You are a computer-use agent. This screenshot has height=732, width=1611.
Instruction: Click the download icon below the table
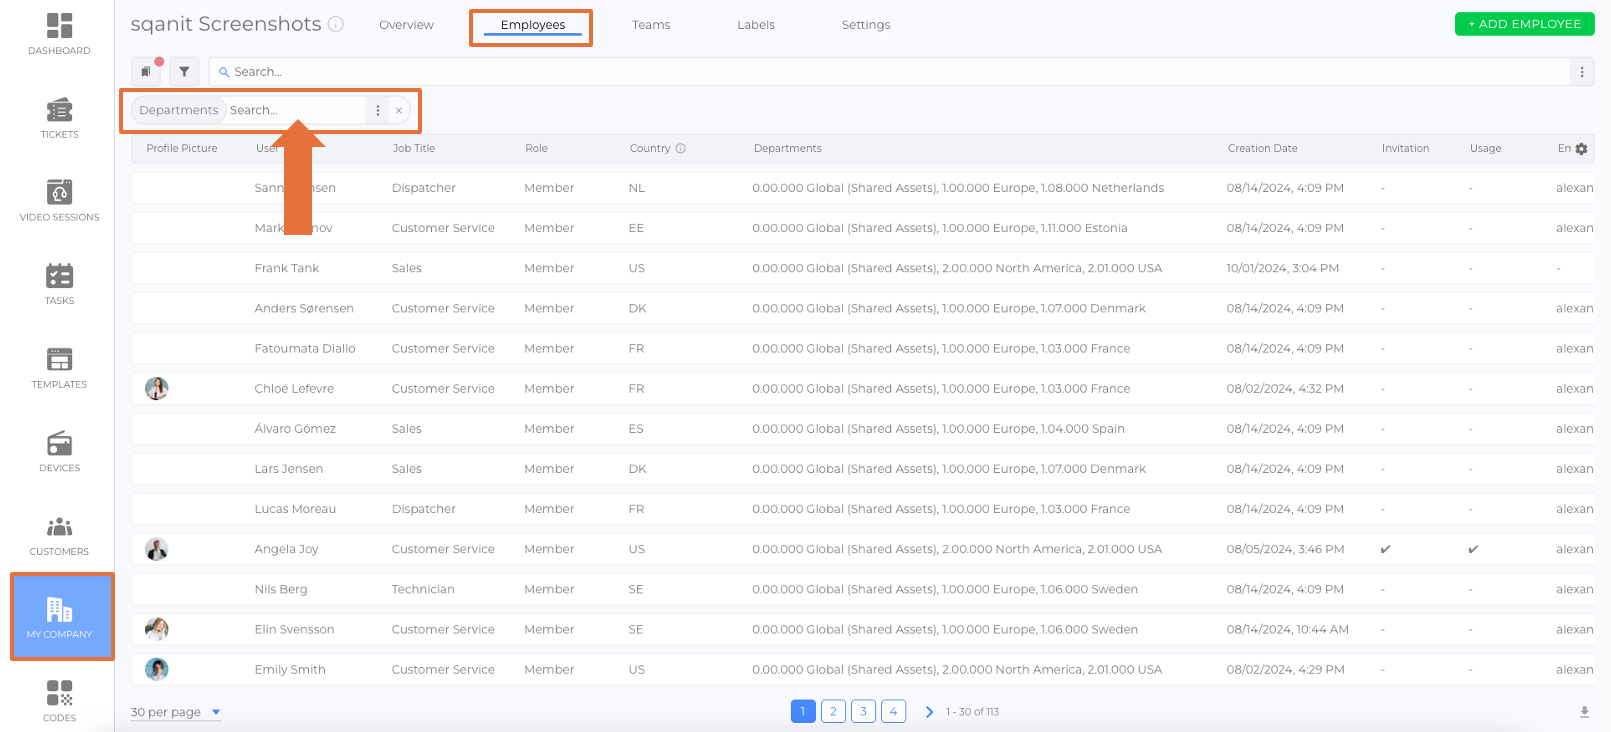(1584, 712)
